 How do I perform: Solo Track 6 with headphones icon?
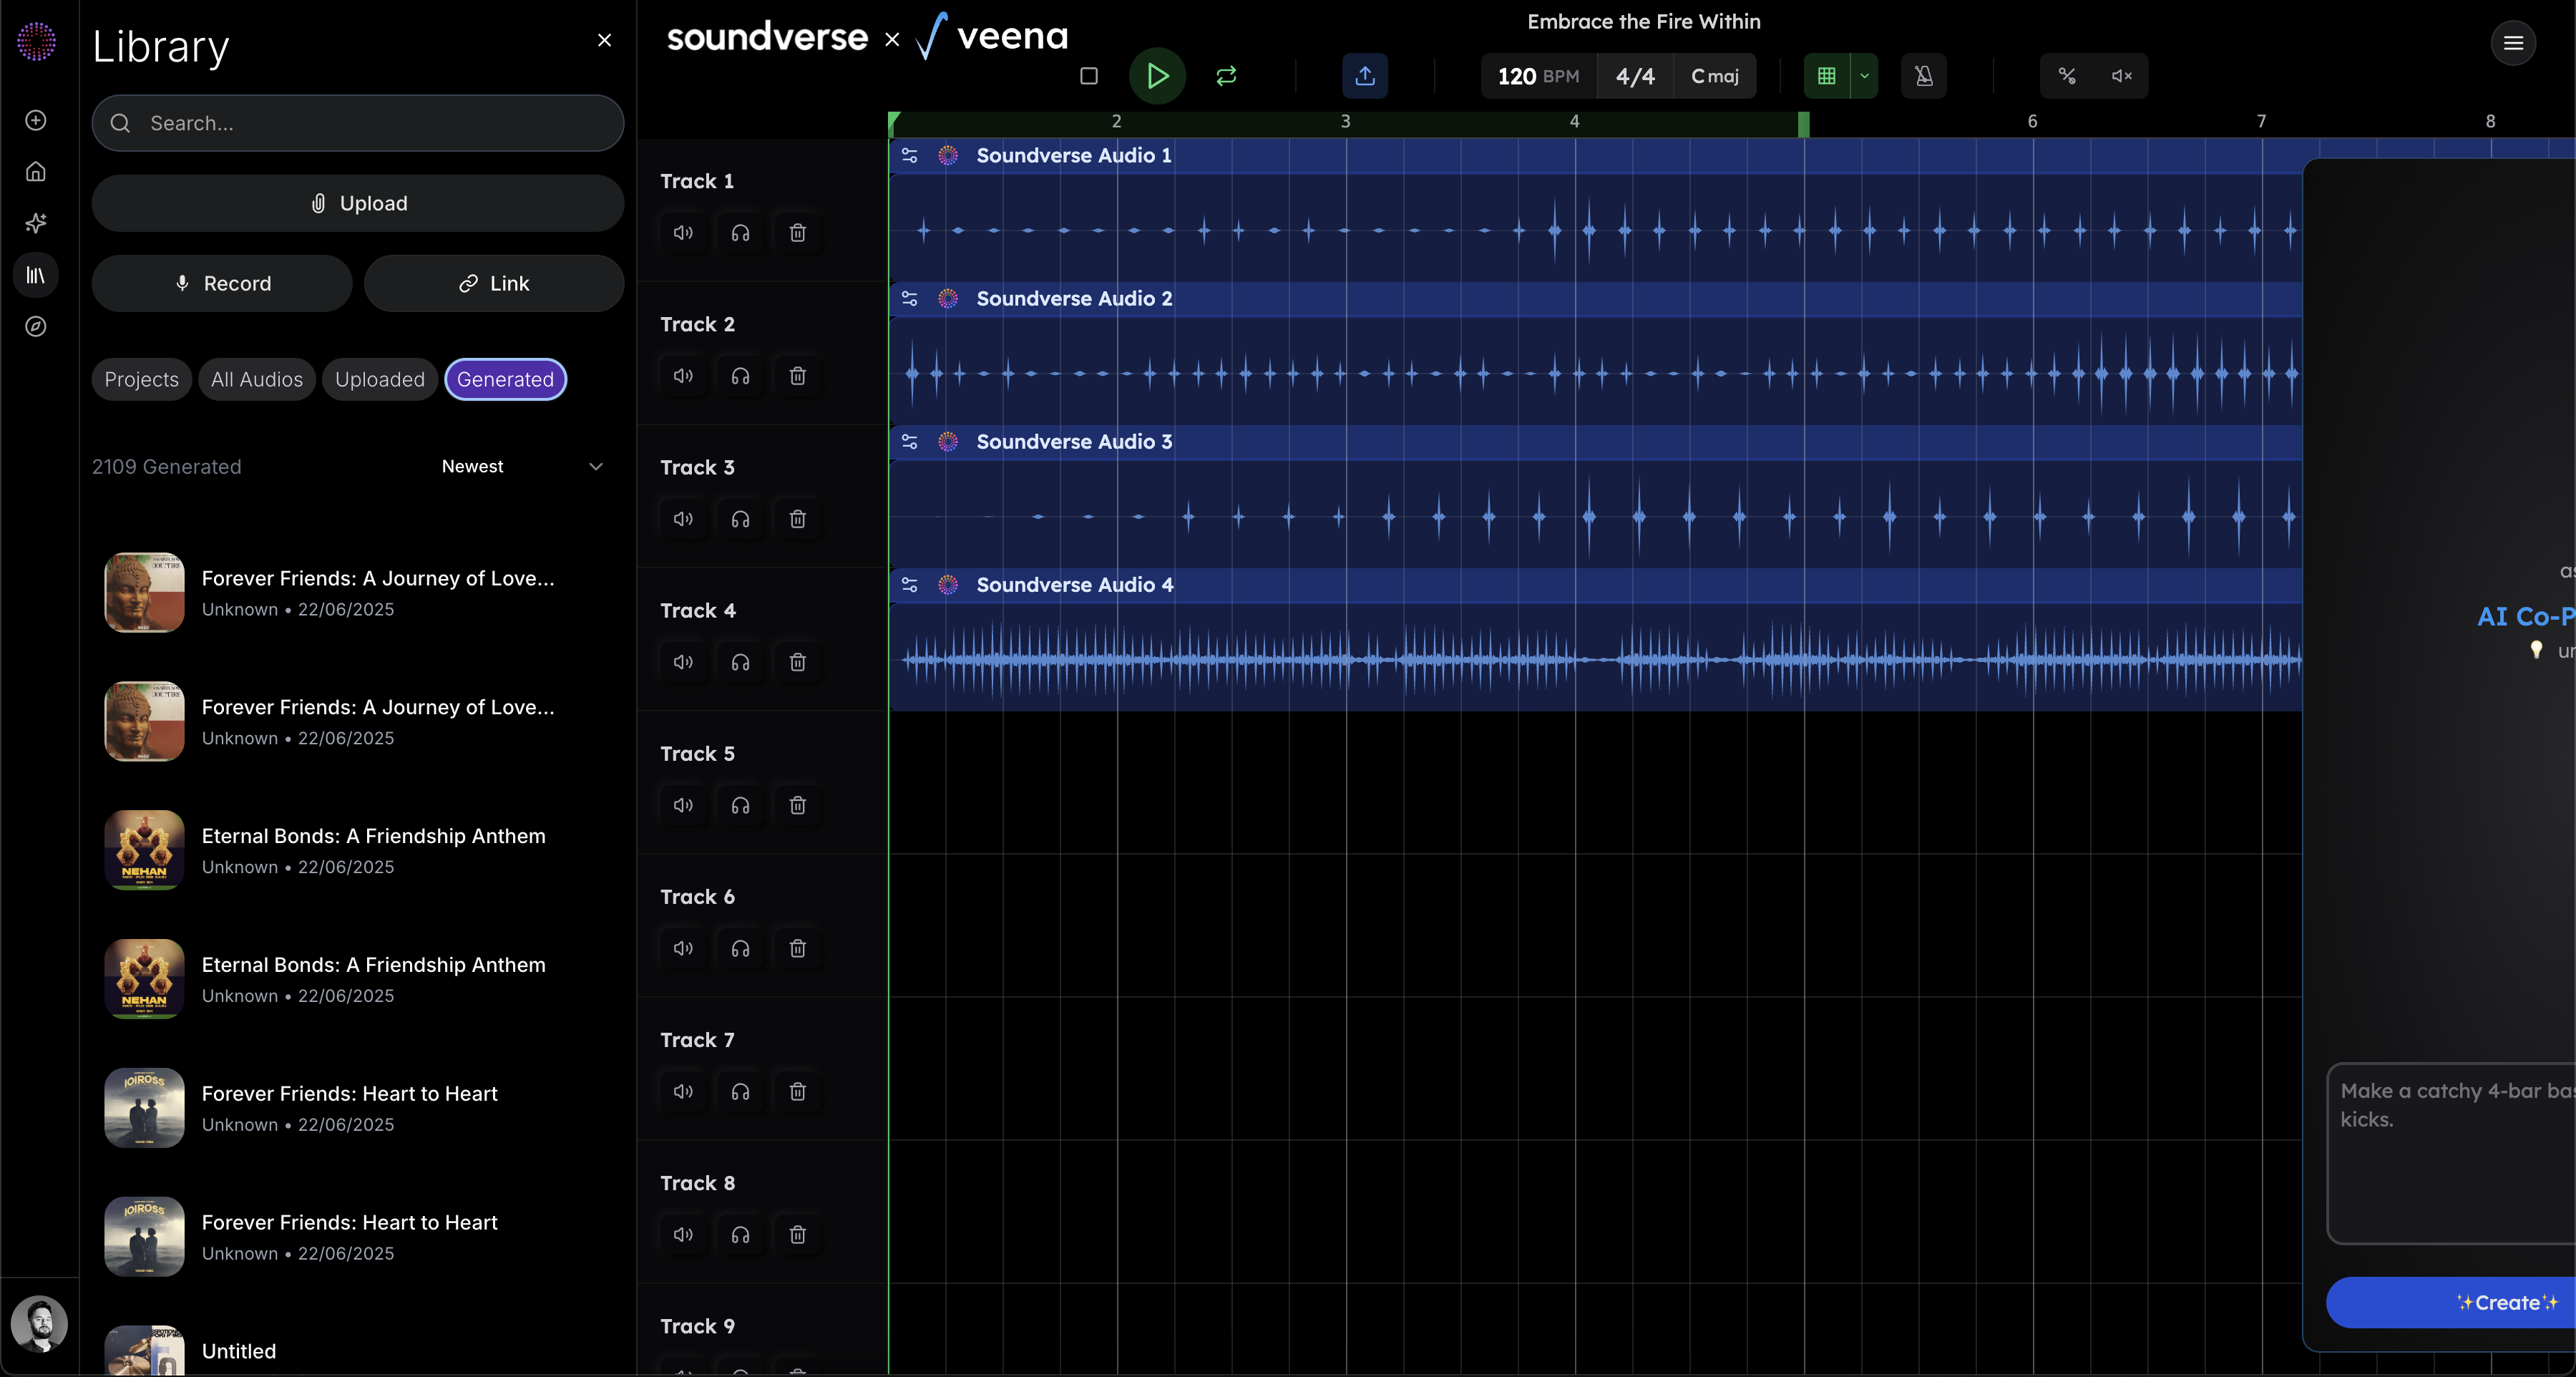[x=741, y=948]
